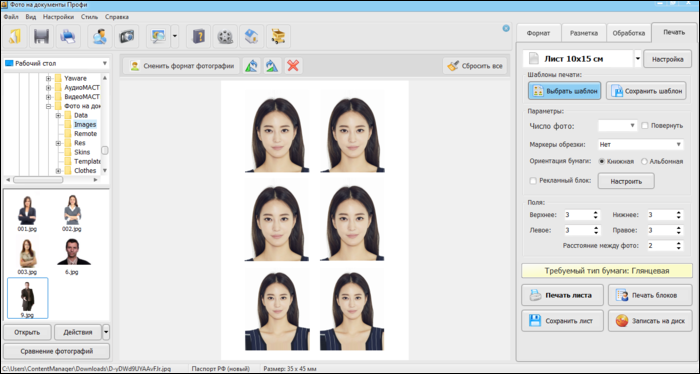Click the printer icon in top toolbar

coord(68,37)
